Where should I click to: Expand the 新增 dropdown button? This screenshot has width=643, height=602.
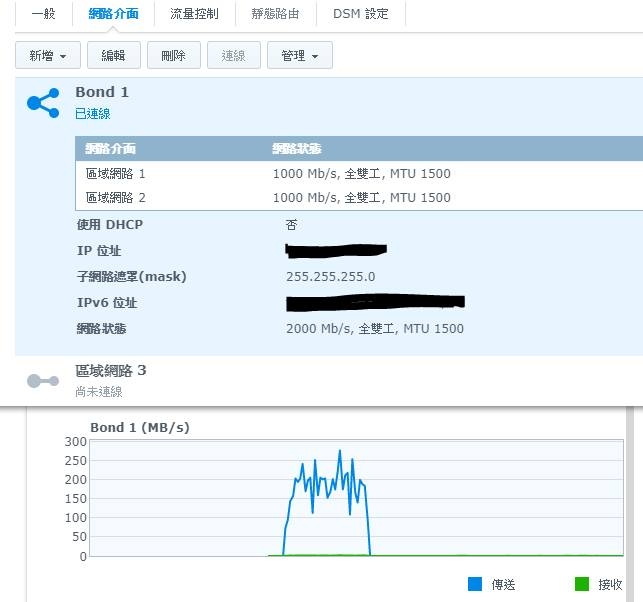[x=48, y=55]
